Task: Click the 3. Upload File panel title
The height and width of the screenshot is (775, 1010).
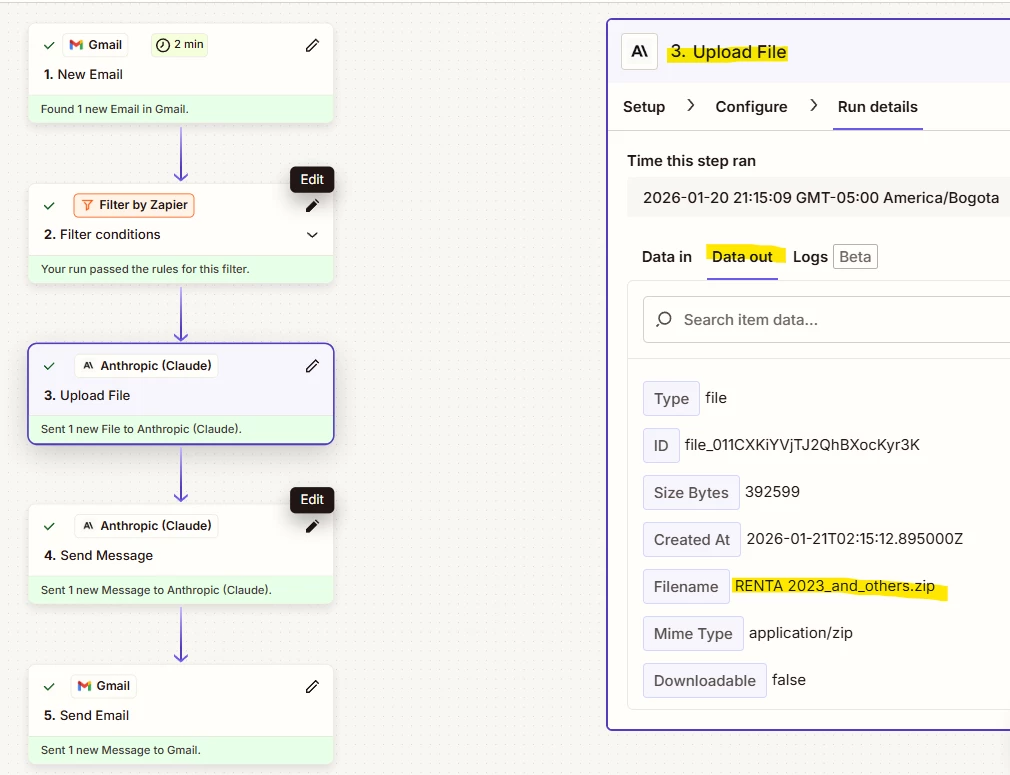Action: click(728, 52)
